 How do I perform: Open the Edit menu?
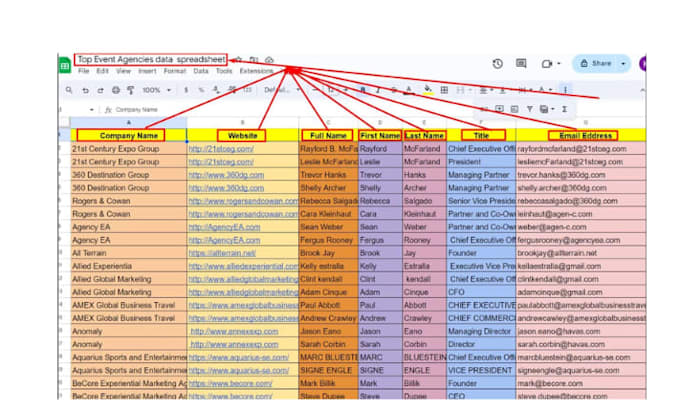pos(102,71)
